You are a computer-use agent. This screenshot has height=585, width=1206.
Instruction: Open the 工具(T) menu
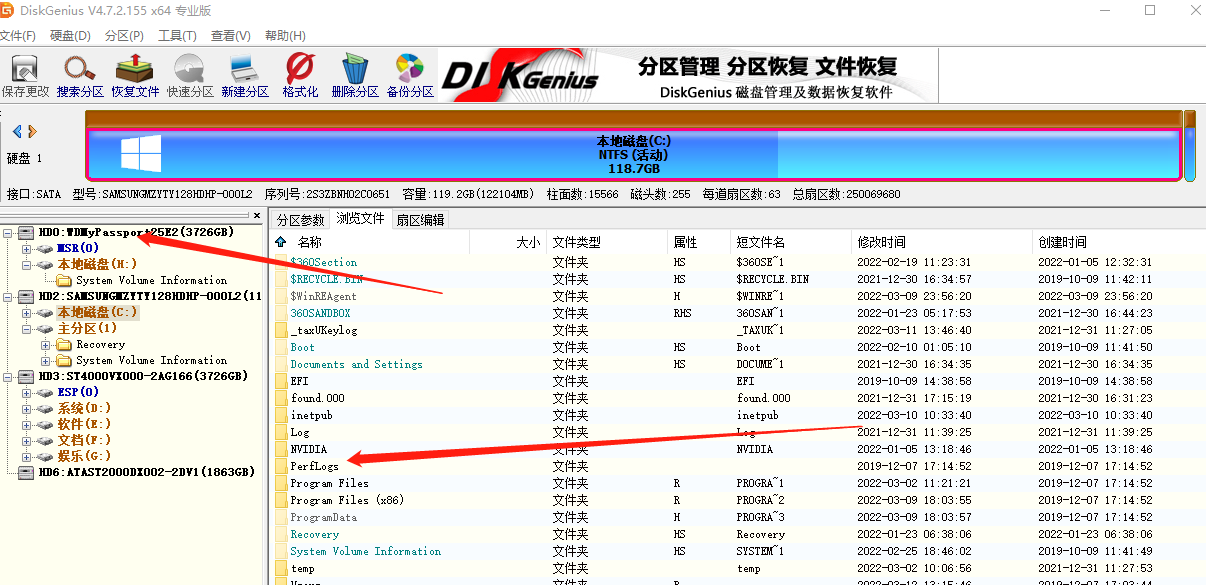[x=177, y=36]
